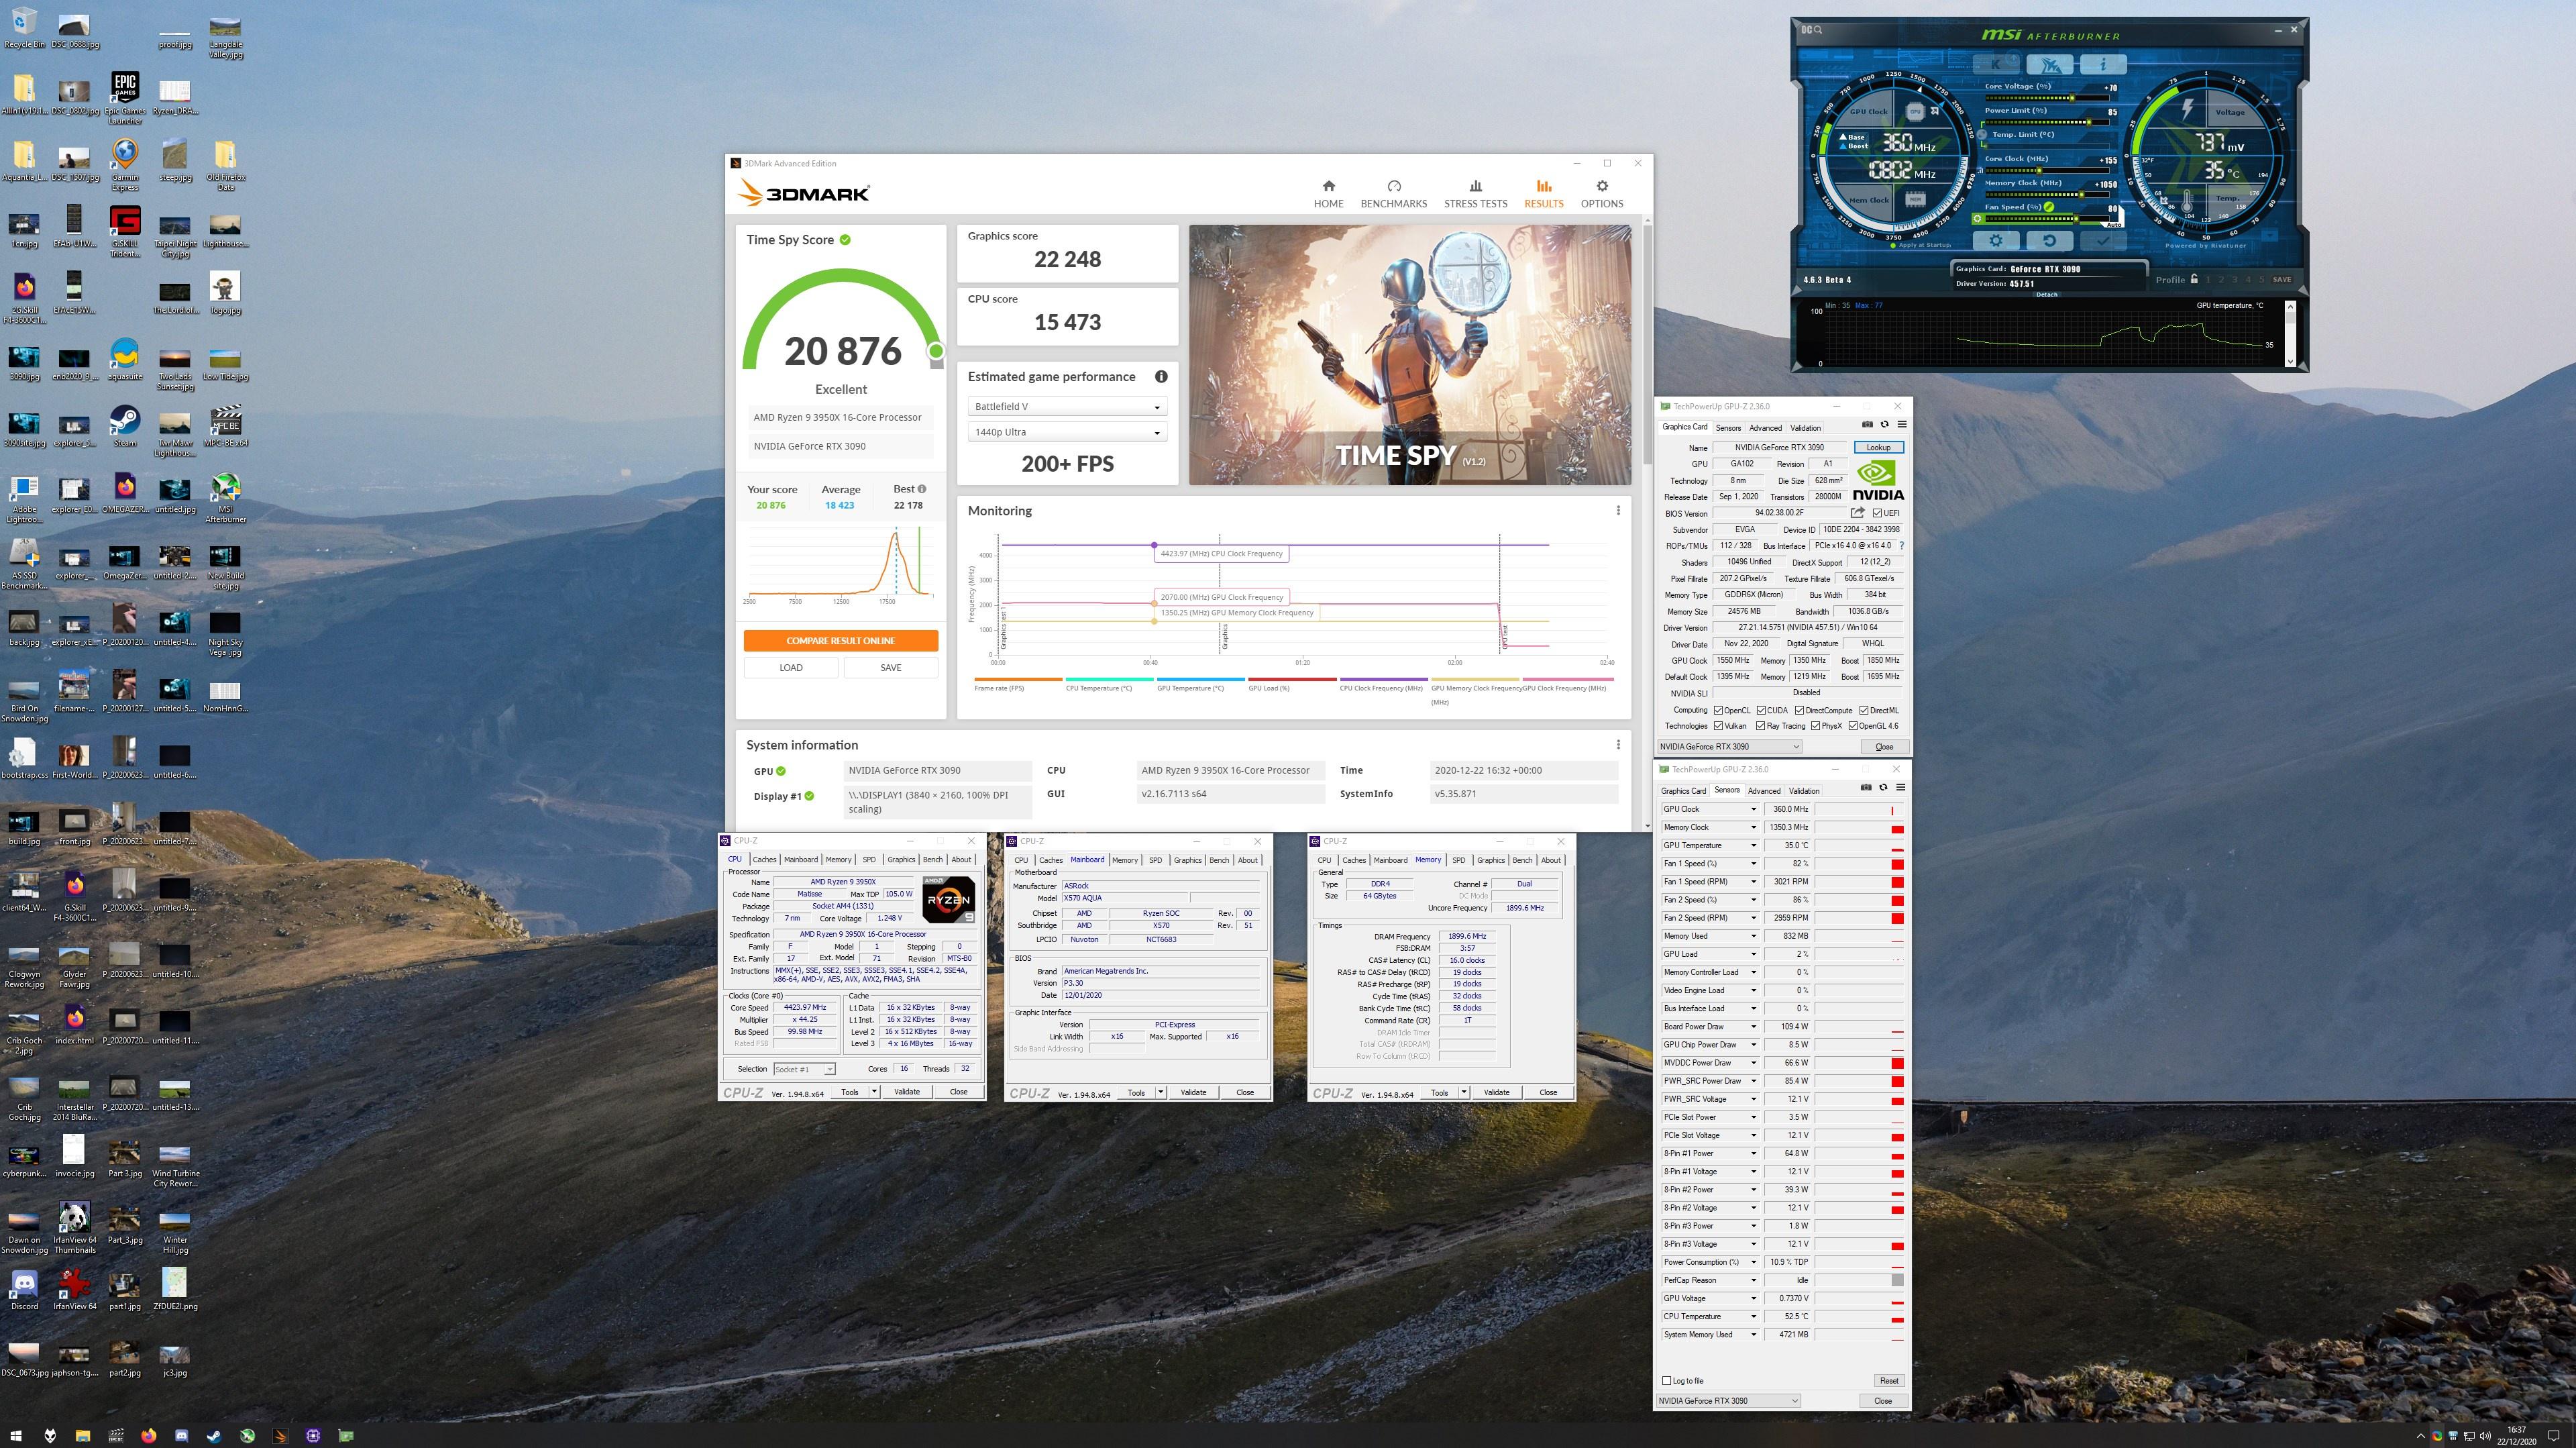2576x1448 pixels.
Task: Click fan speed curve link icon in Afterburner
Action: [x=2049, y=207]
